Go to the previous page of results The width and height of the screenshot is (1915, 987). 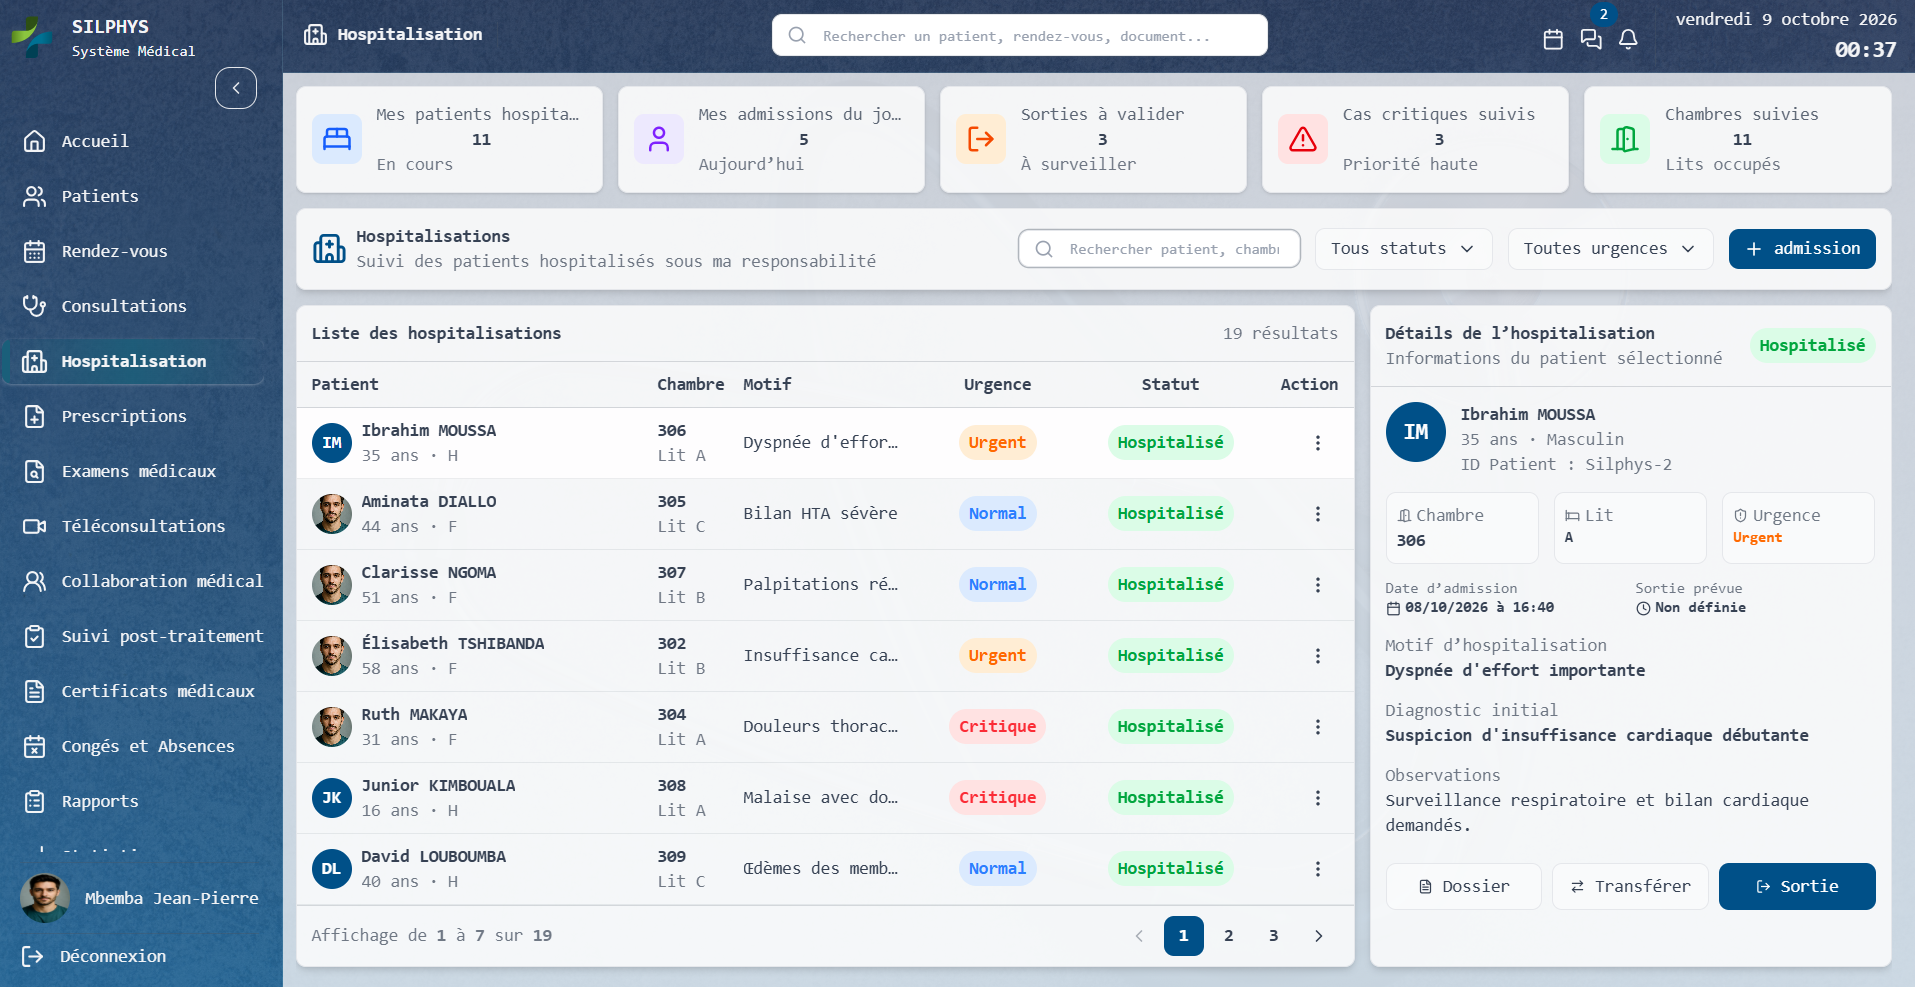tap(1139, 936)
